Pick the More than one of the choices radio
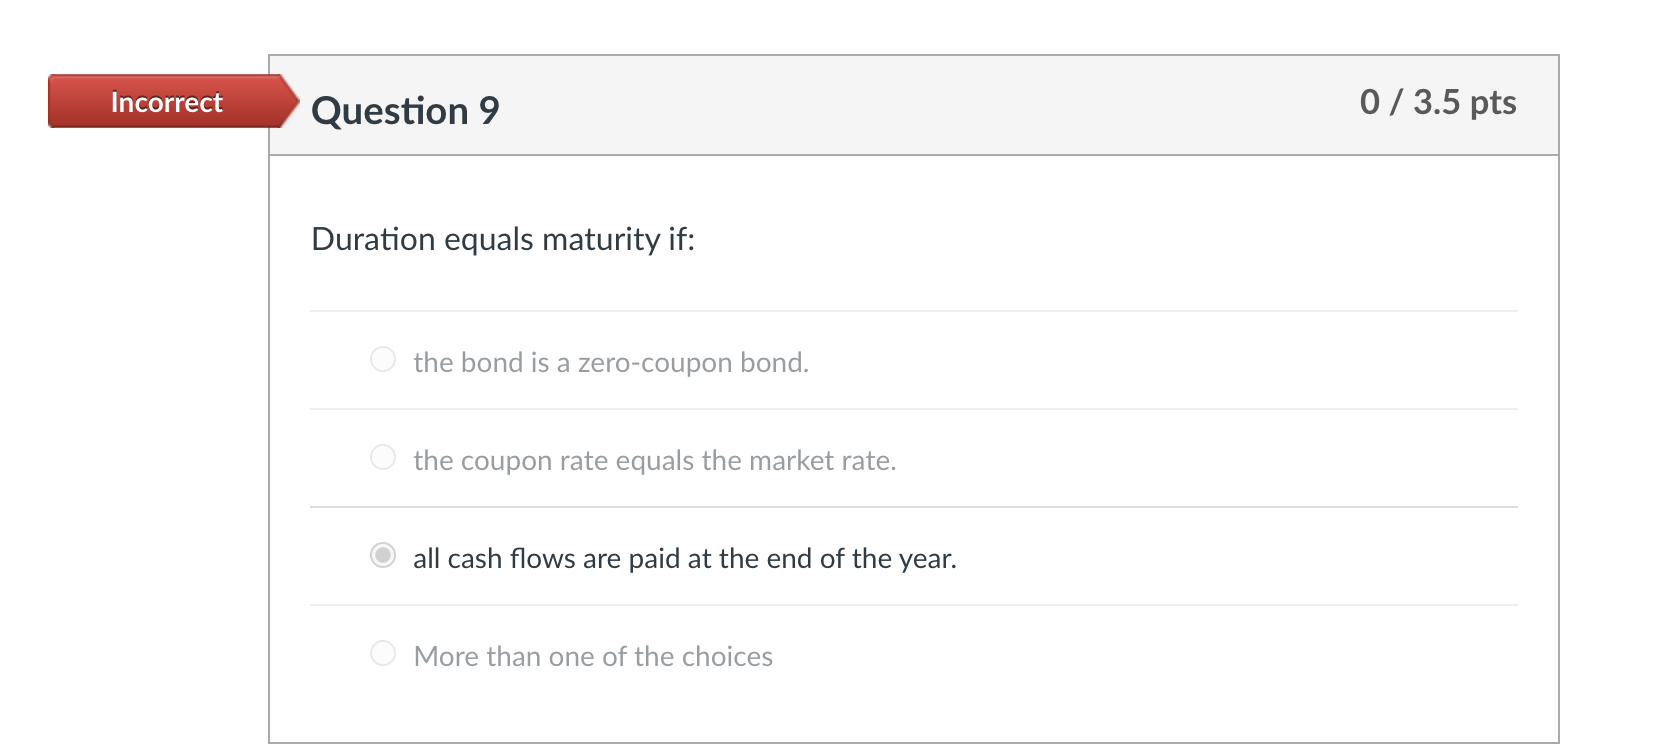 click(x=383, y=653)
